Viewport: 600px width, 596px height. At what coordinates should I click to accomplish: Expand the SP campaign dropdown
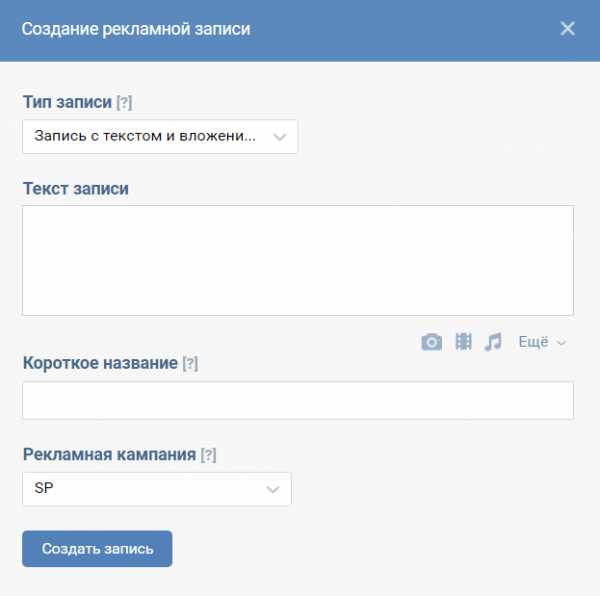157,489
